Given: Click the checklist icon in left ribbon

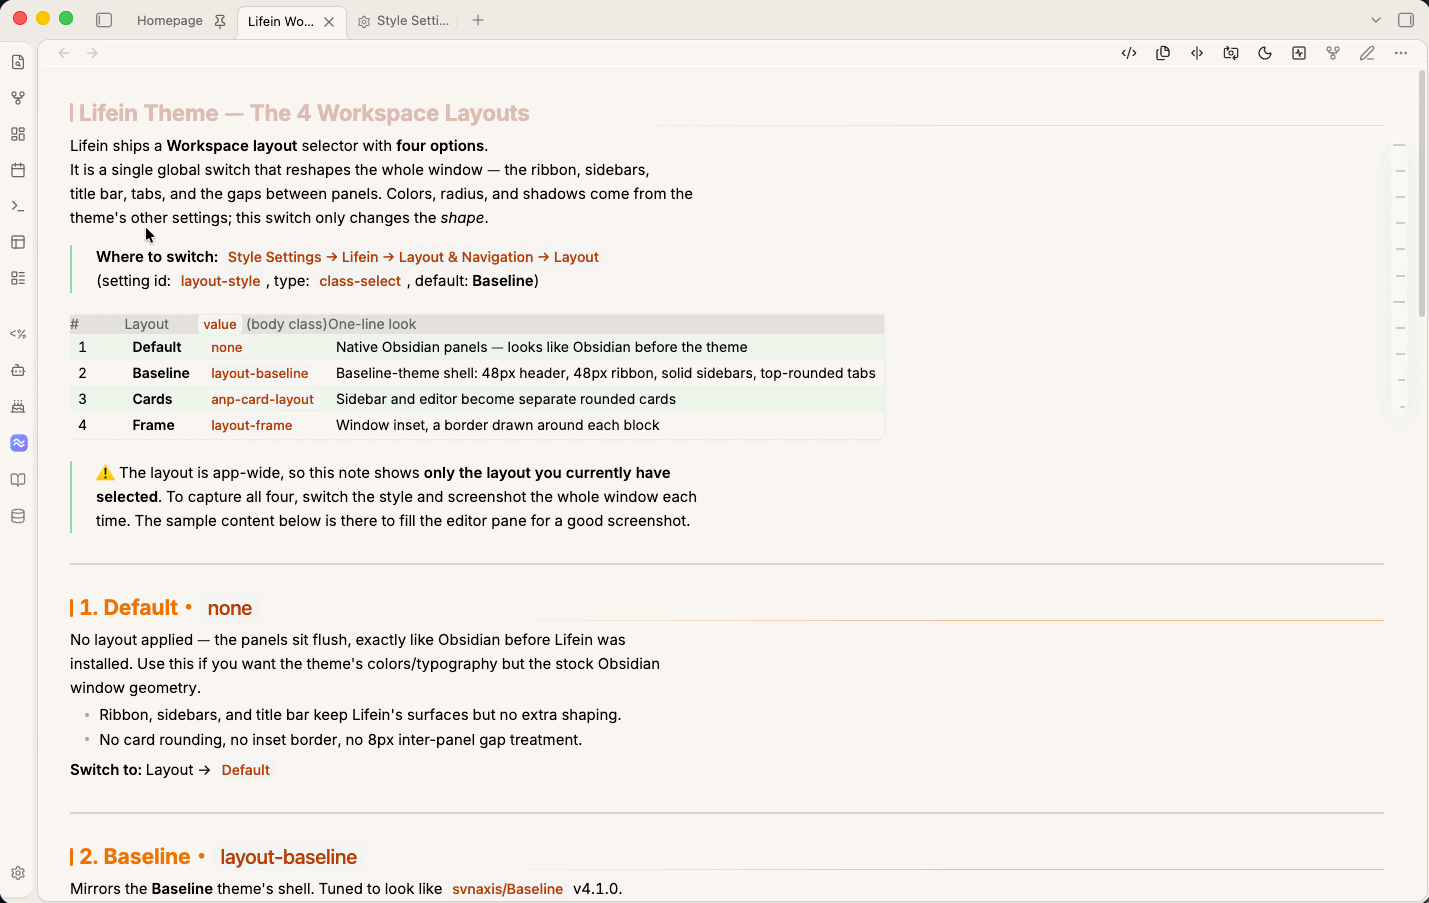Looking at the screenshot, I should point(18,278).
